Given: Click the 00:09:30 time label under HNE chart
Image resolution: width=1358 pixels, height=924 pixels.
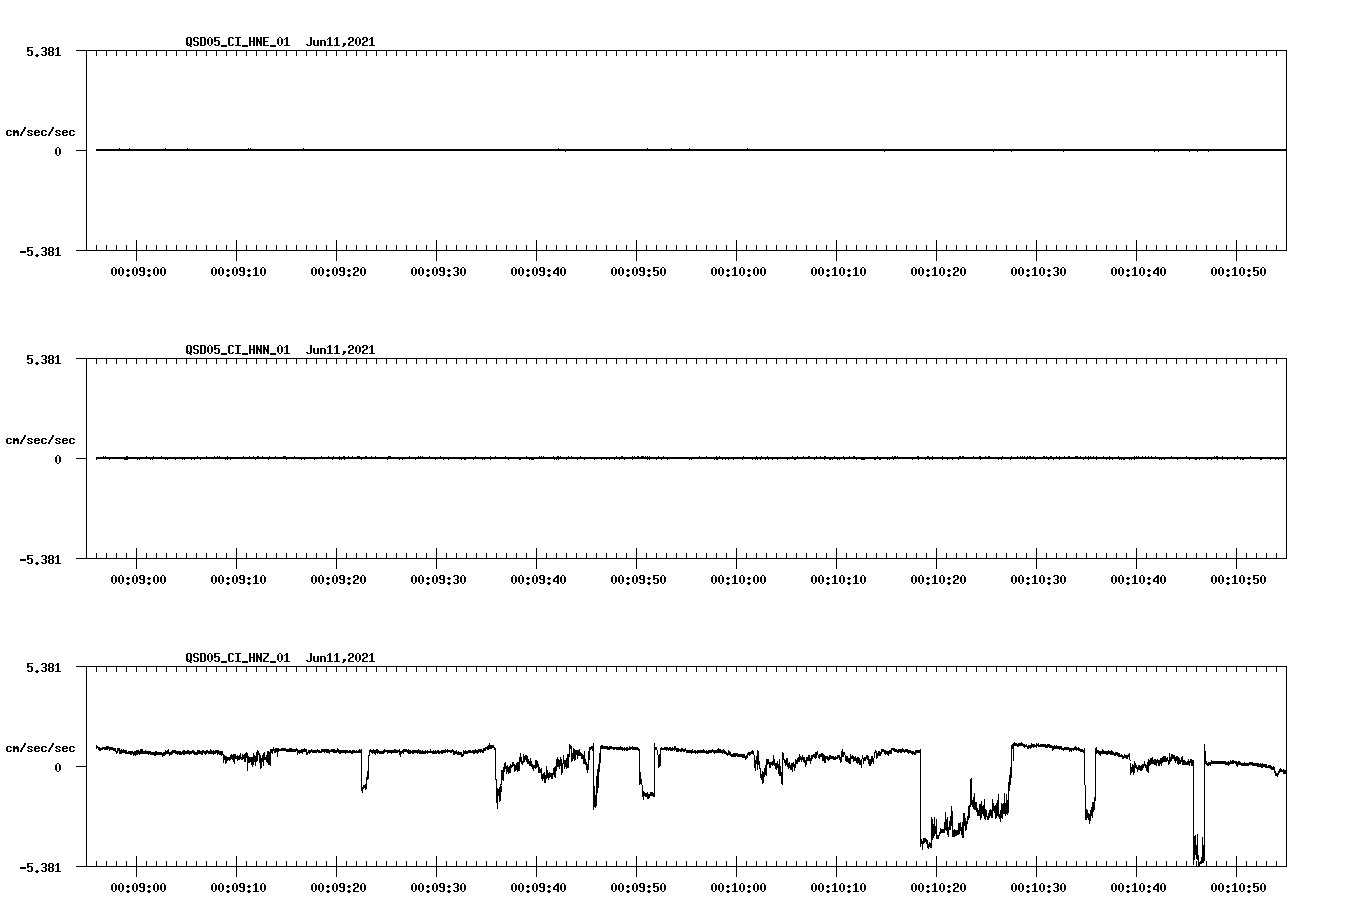Looking at the screenshot, I should pos(438,272).
